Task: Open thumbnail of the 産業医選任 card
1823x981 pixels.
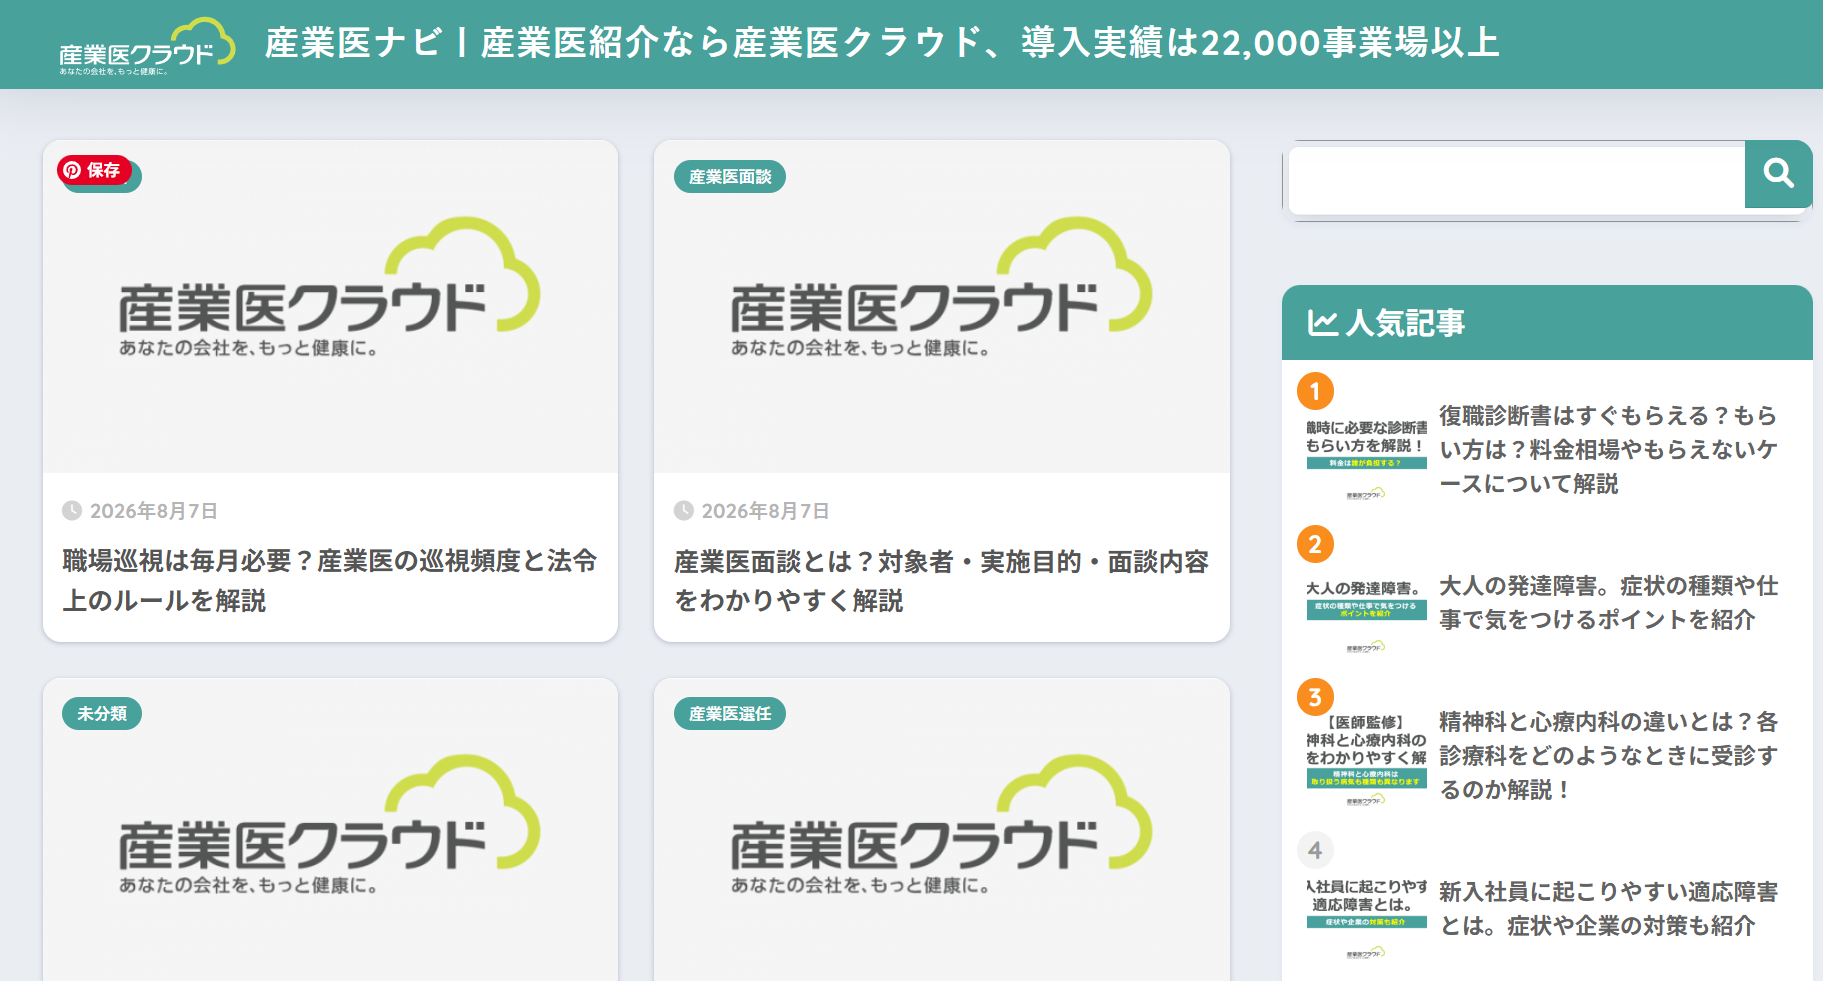Action: tap(942, 830)
